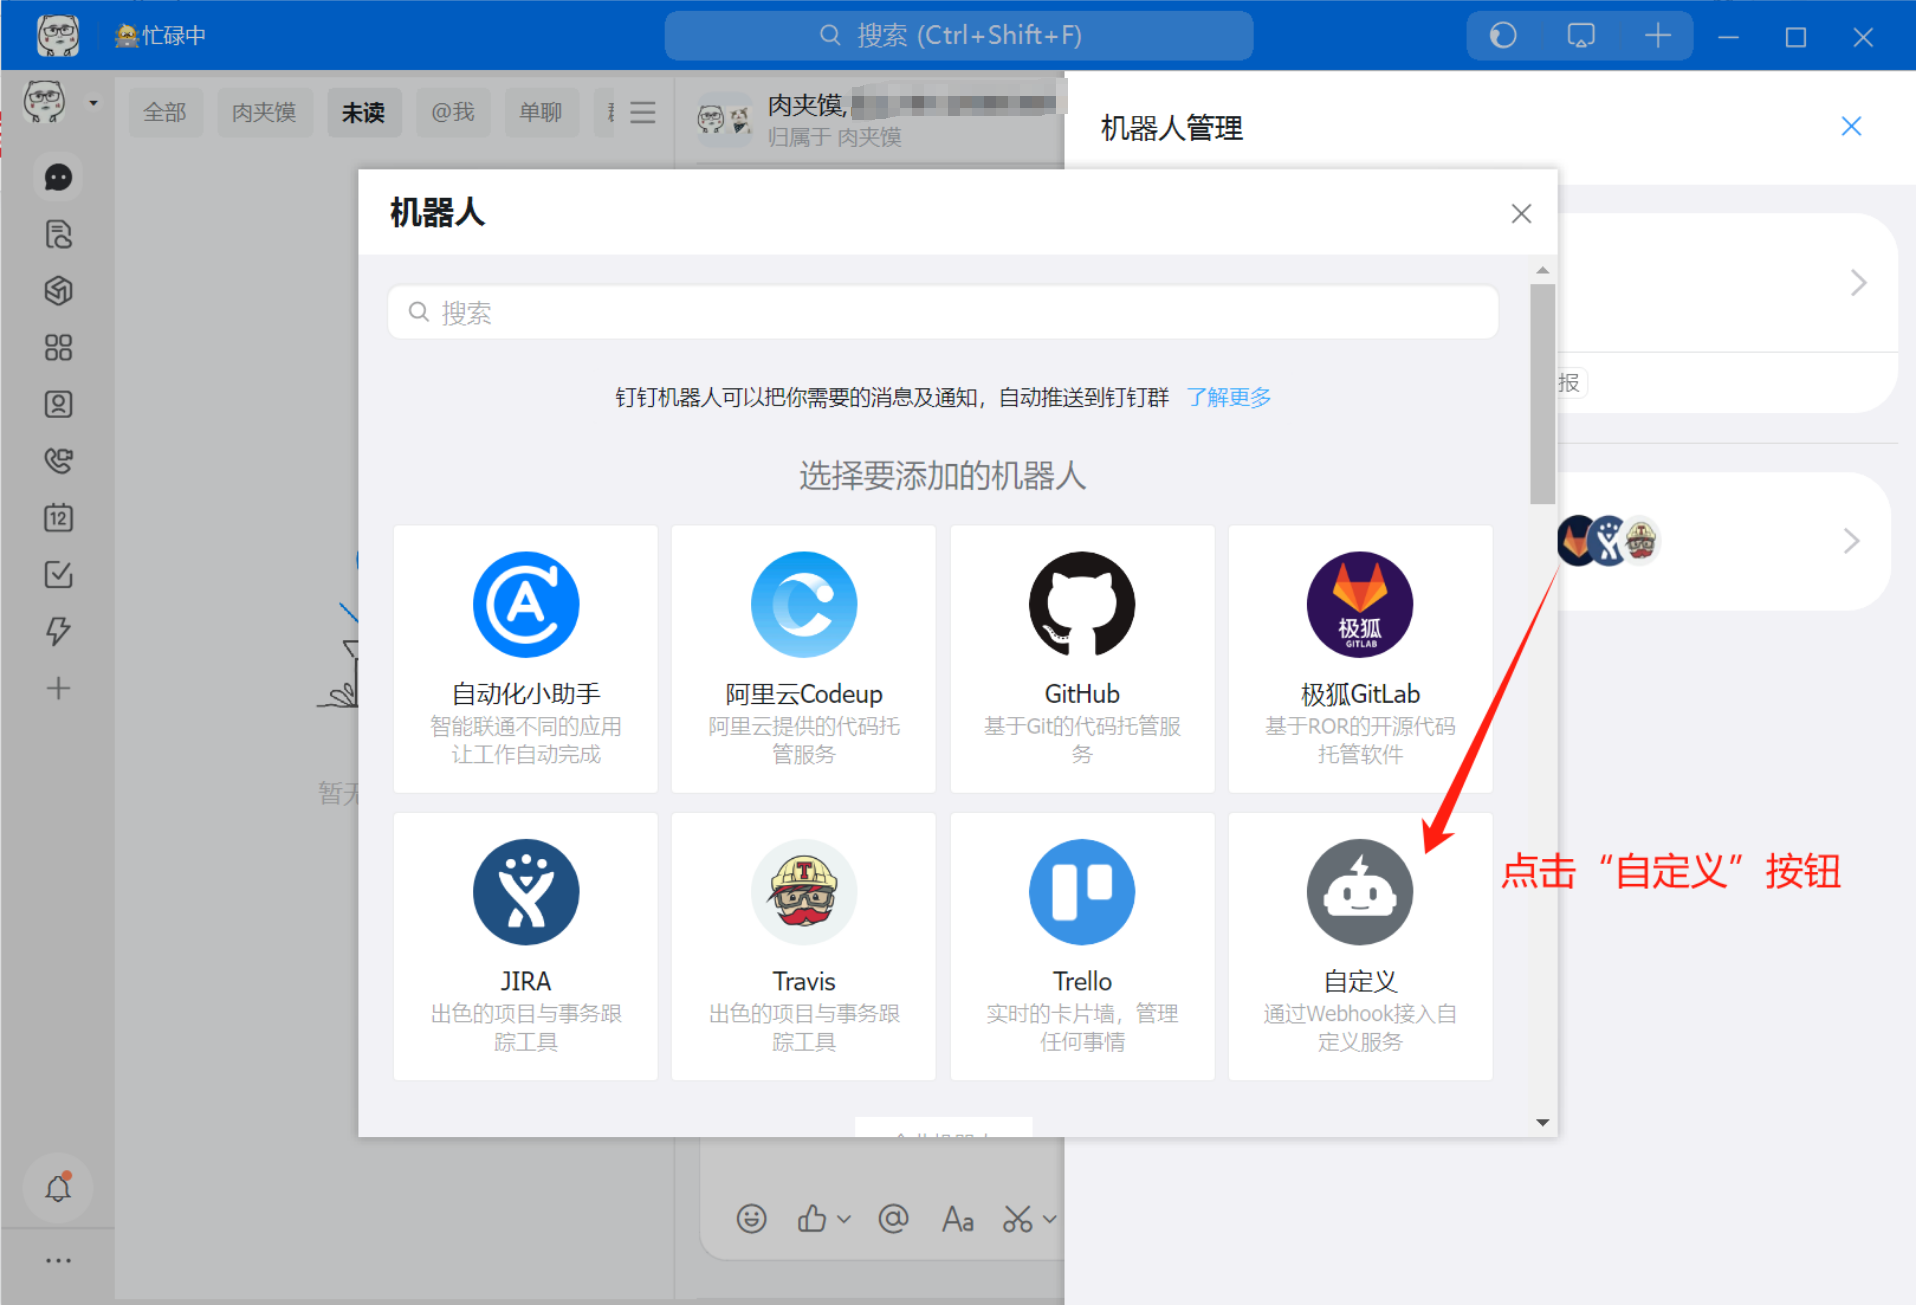Click the history clock icon in title bar

[x=1503, y=36]
